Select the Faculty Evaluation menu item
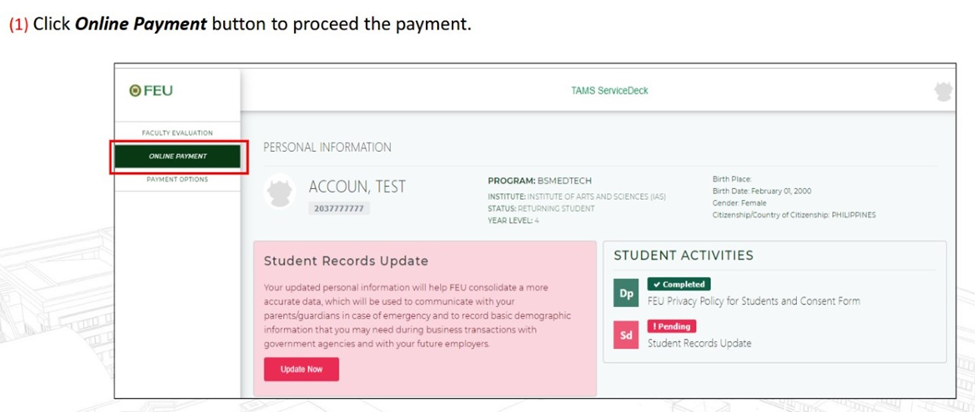 [x=177, y=133]
